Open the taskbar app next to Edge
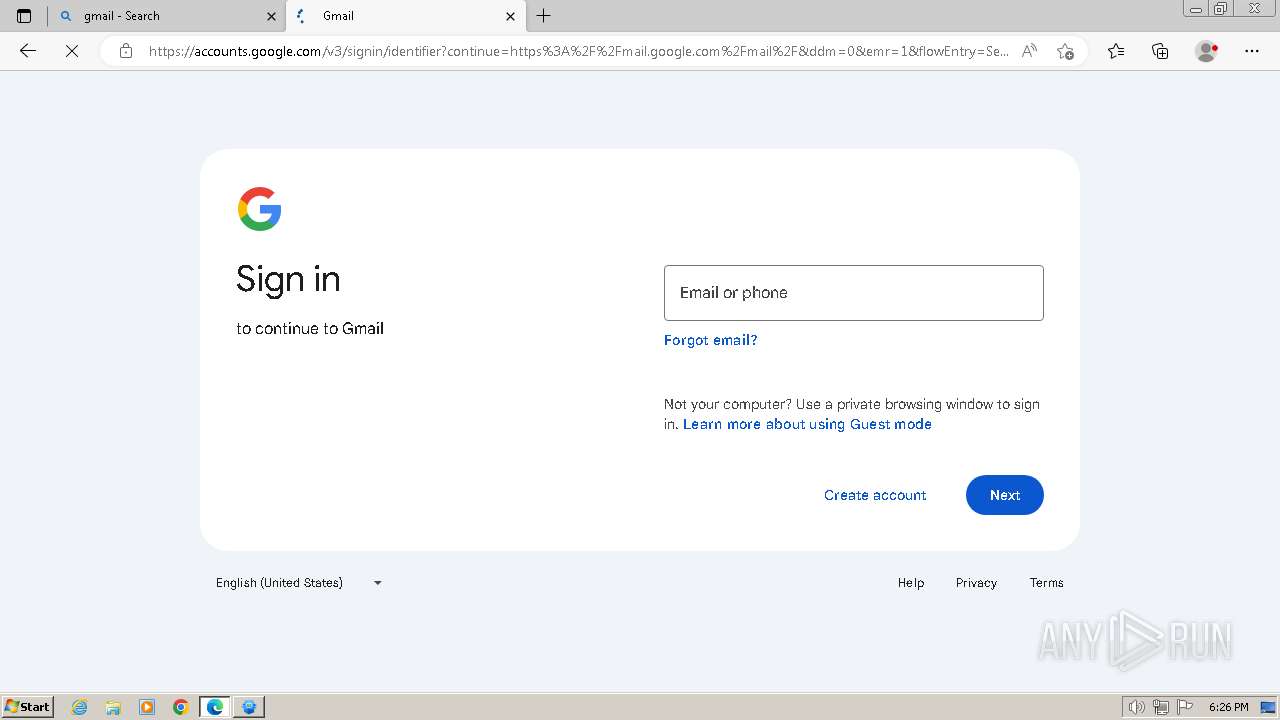This screenshot has height=720, width=1280. pyautogui.click(x=249, y=707)
